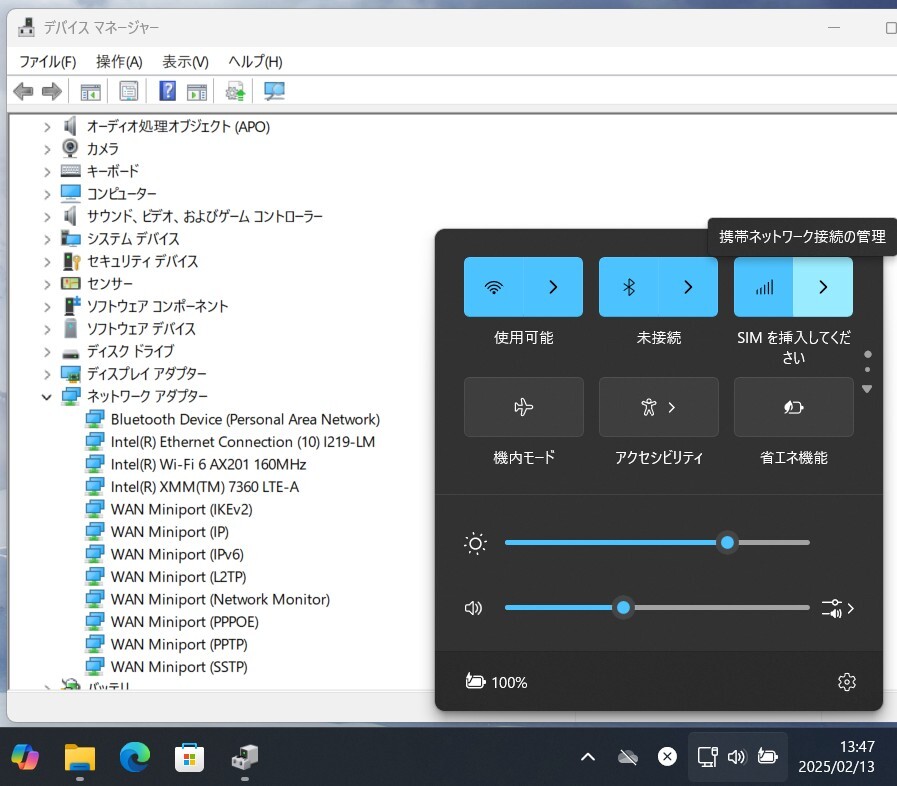The image size is (897, 786).
Task: Open quick settings gear icon
Action: (x=847, y=682)
